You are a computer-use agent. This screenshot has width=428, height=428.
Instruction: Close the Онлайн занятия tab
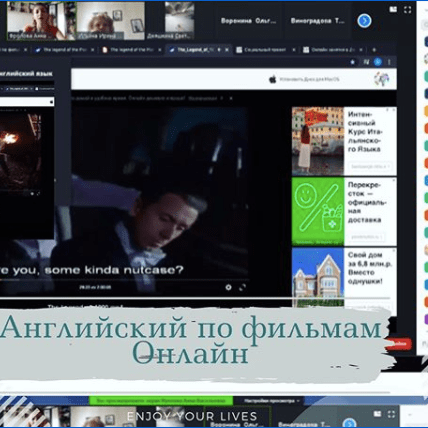[x=361, y=50]
